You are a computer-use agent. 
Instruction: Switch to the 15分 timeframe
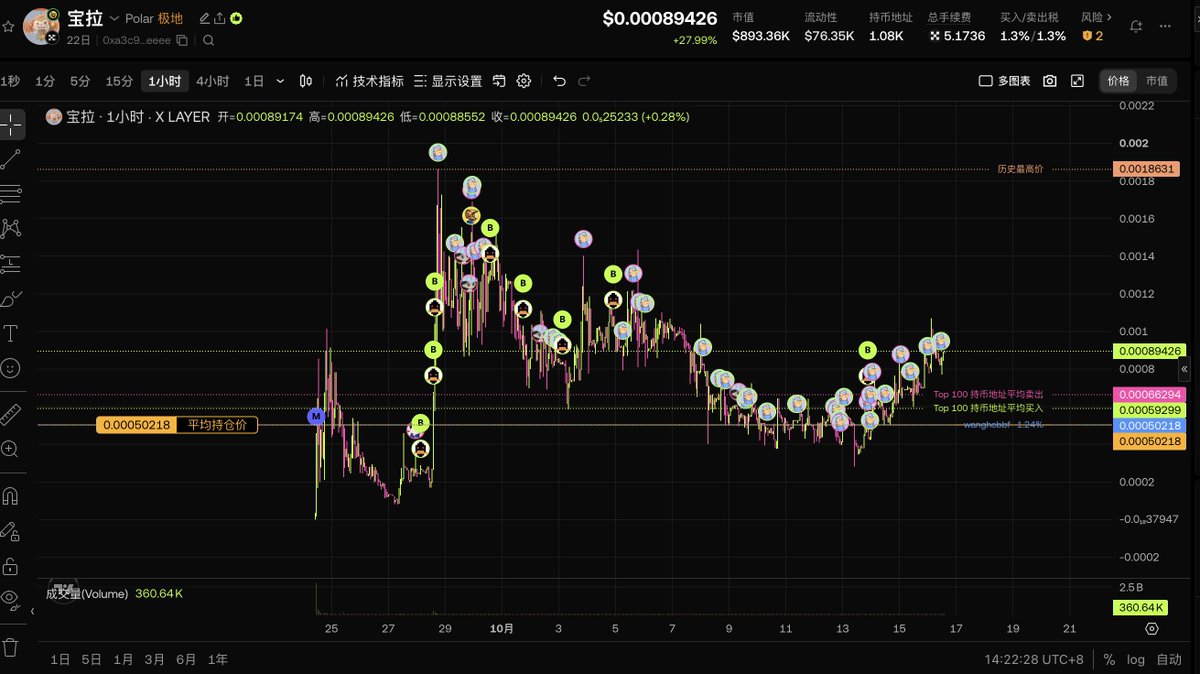coord(119,81)
